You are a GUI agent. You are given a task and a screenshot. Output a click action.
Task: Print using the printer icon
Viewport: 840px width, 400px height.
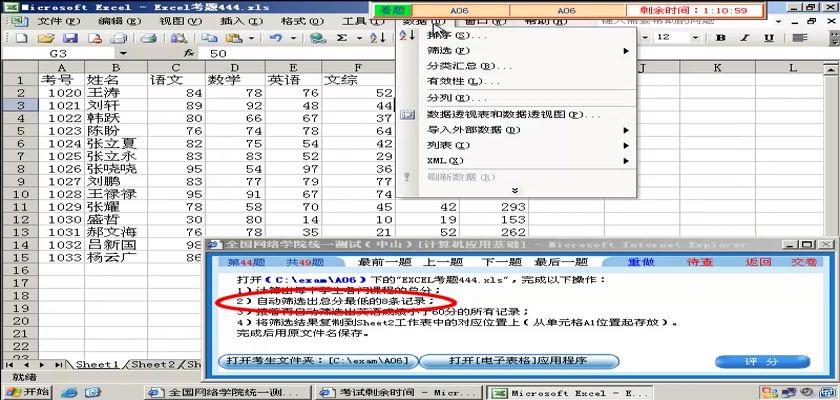[x=148, y=38]
